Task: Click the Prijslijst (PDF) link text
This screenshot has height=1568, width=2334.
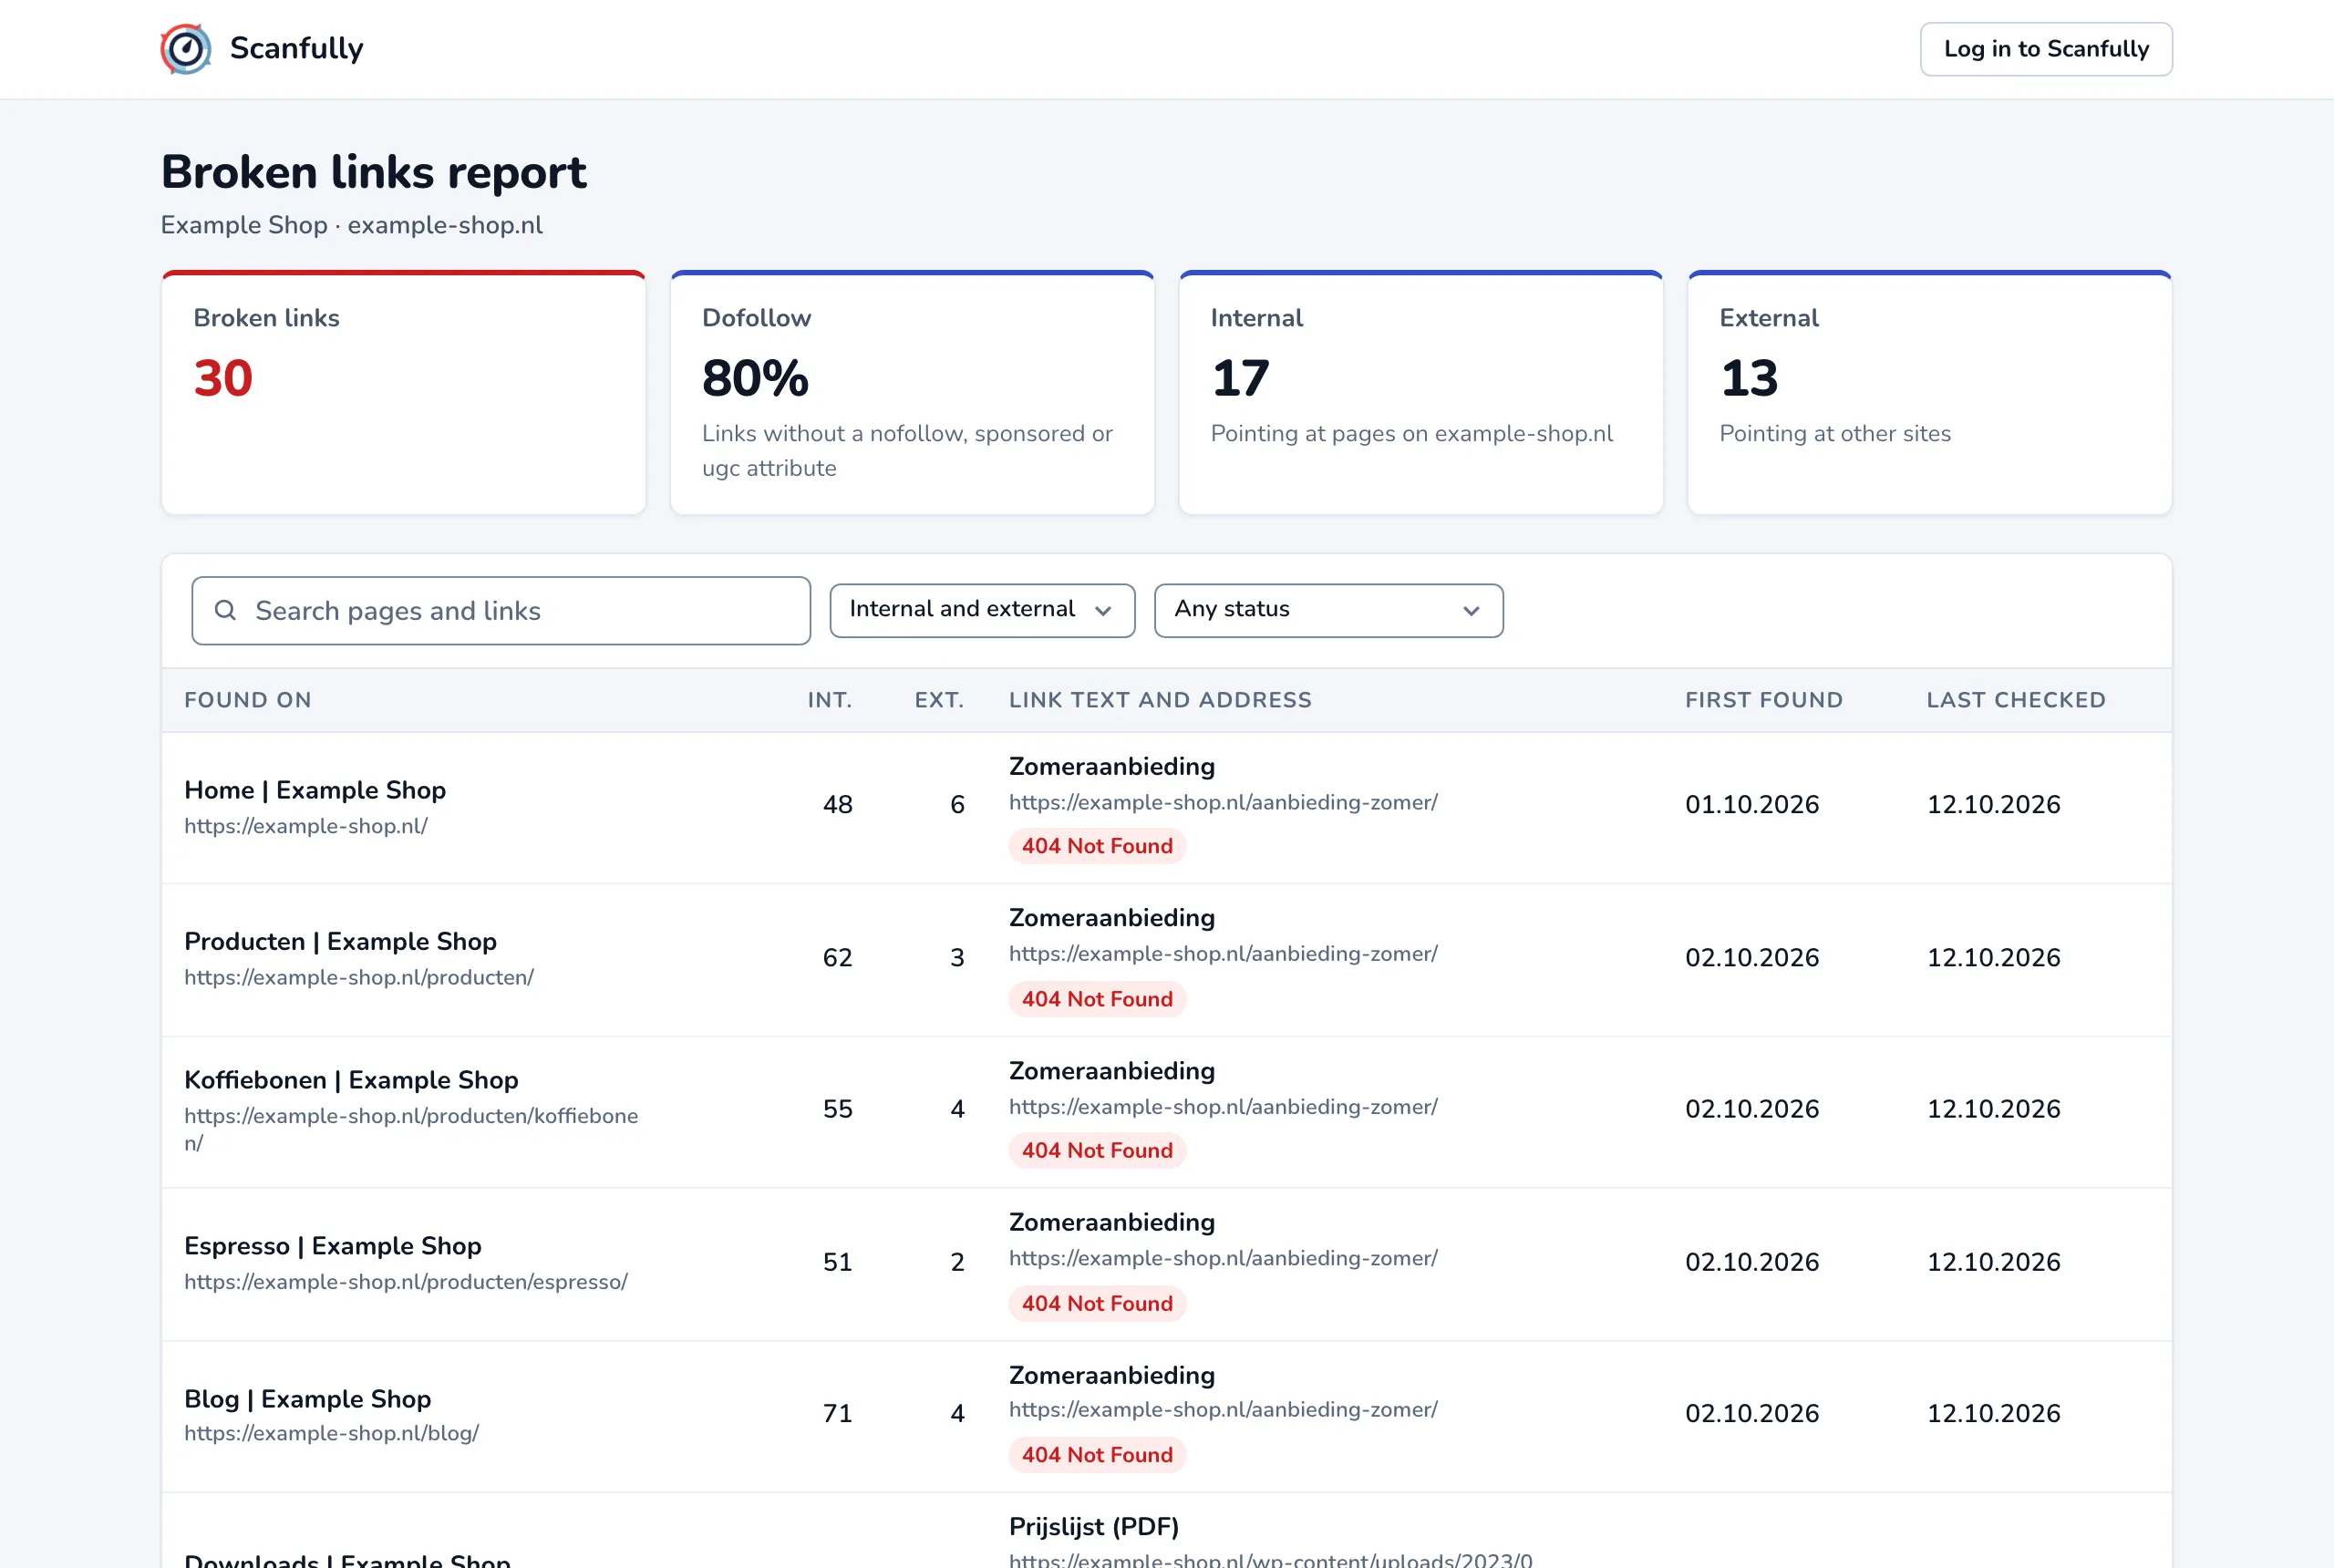Action: coord(1094,1527)
